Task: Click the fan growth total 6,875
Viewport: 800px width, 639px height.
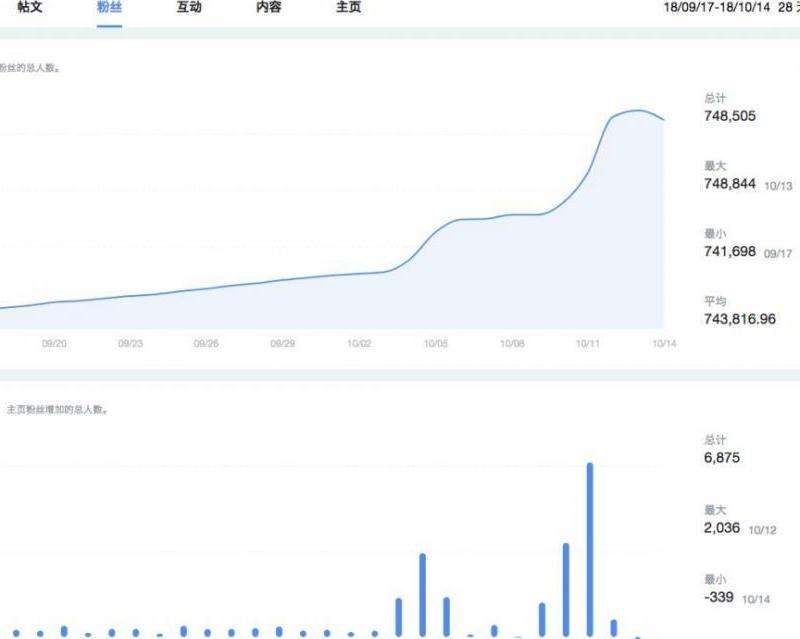Action: point(721,458)
